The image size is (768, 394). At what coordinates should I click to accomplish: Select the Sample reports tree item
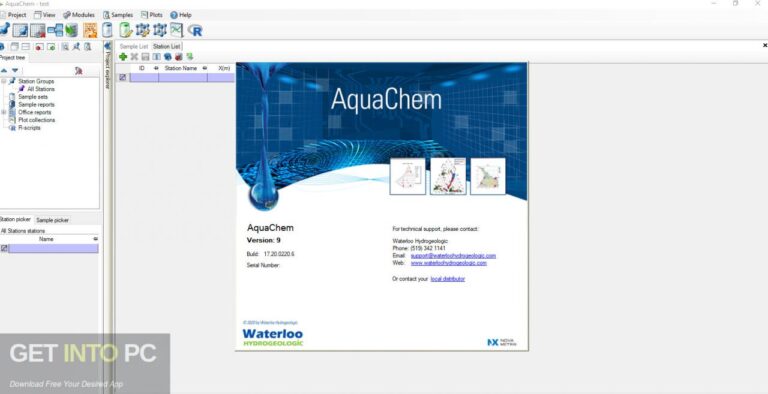(x=37, y=104)
